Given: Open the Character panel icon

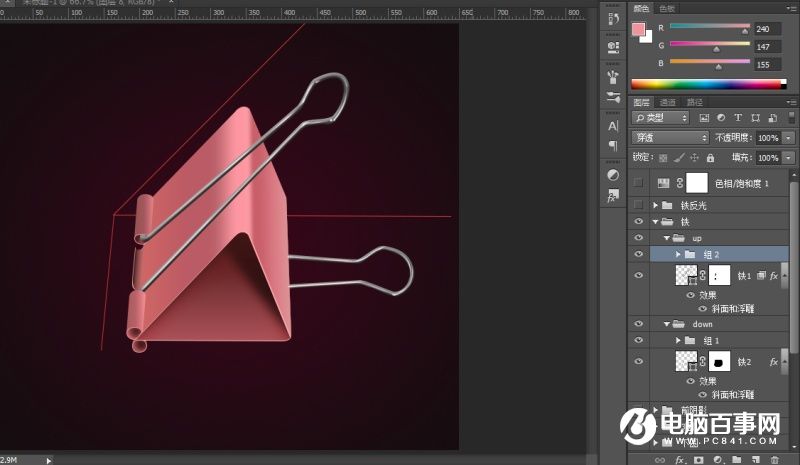Looking at the screenshot, I should (613, 126).
